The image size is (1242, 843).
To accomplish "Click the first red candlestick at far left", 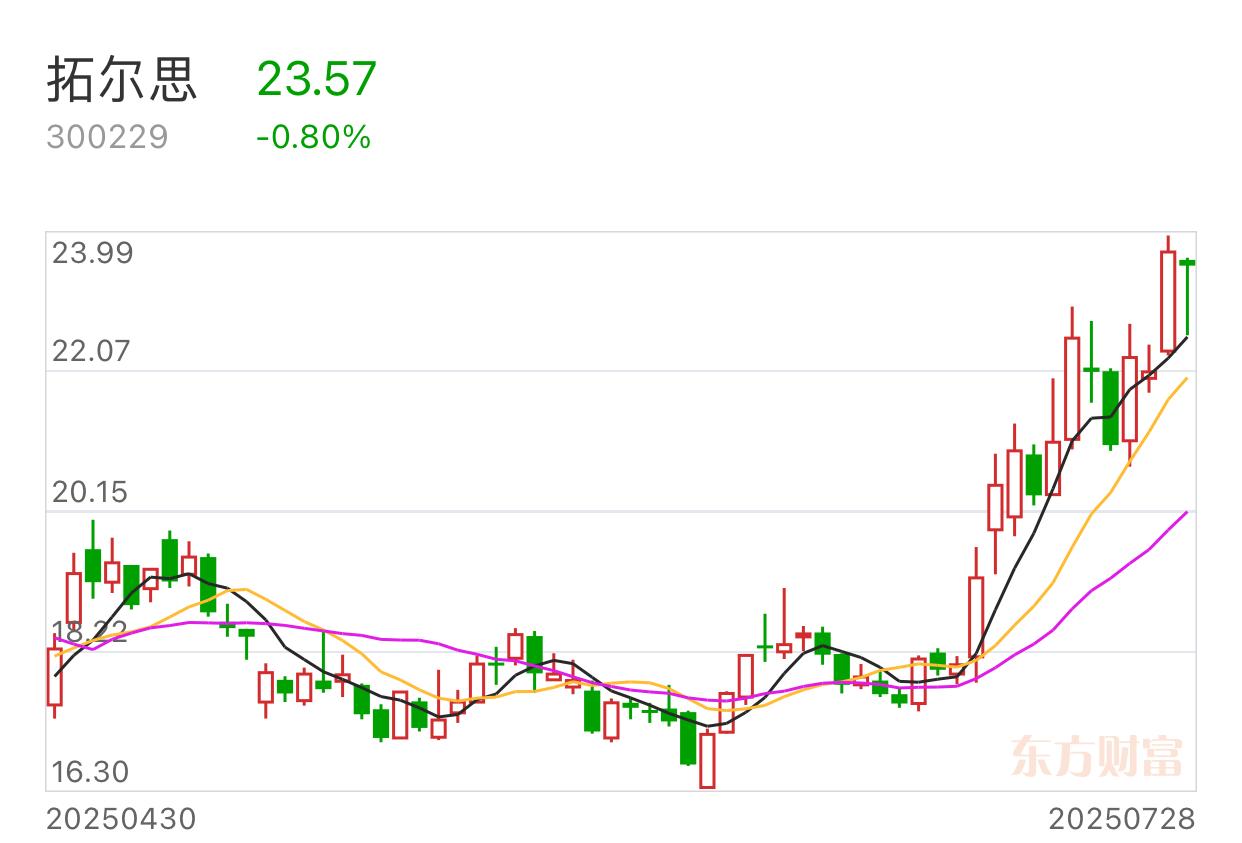I will [x=54, y=677].
